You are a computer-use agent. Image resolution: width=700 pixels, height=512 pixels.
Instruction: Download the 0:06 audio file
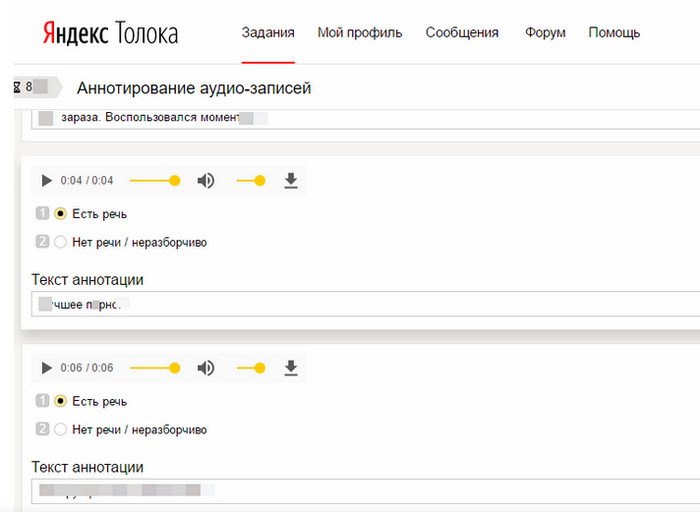291,368
